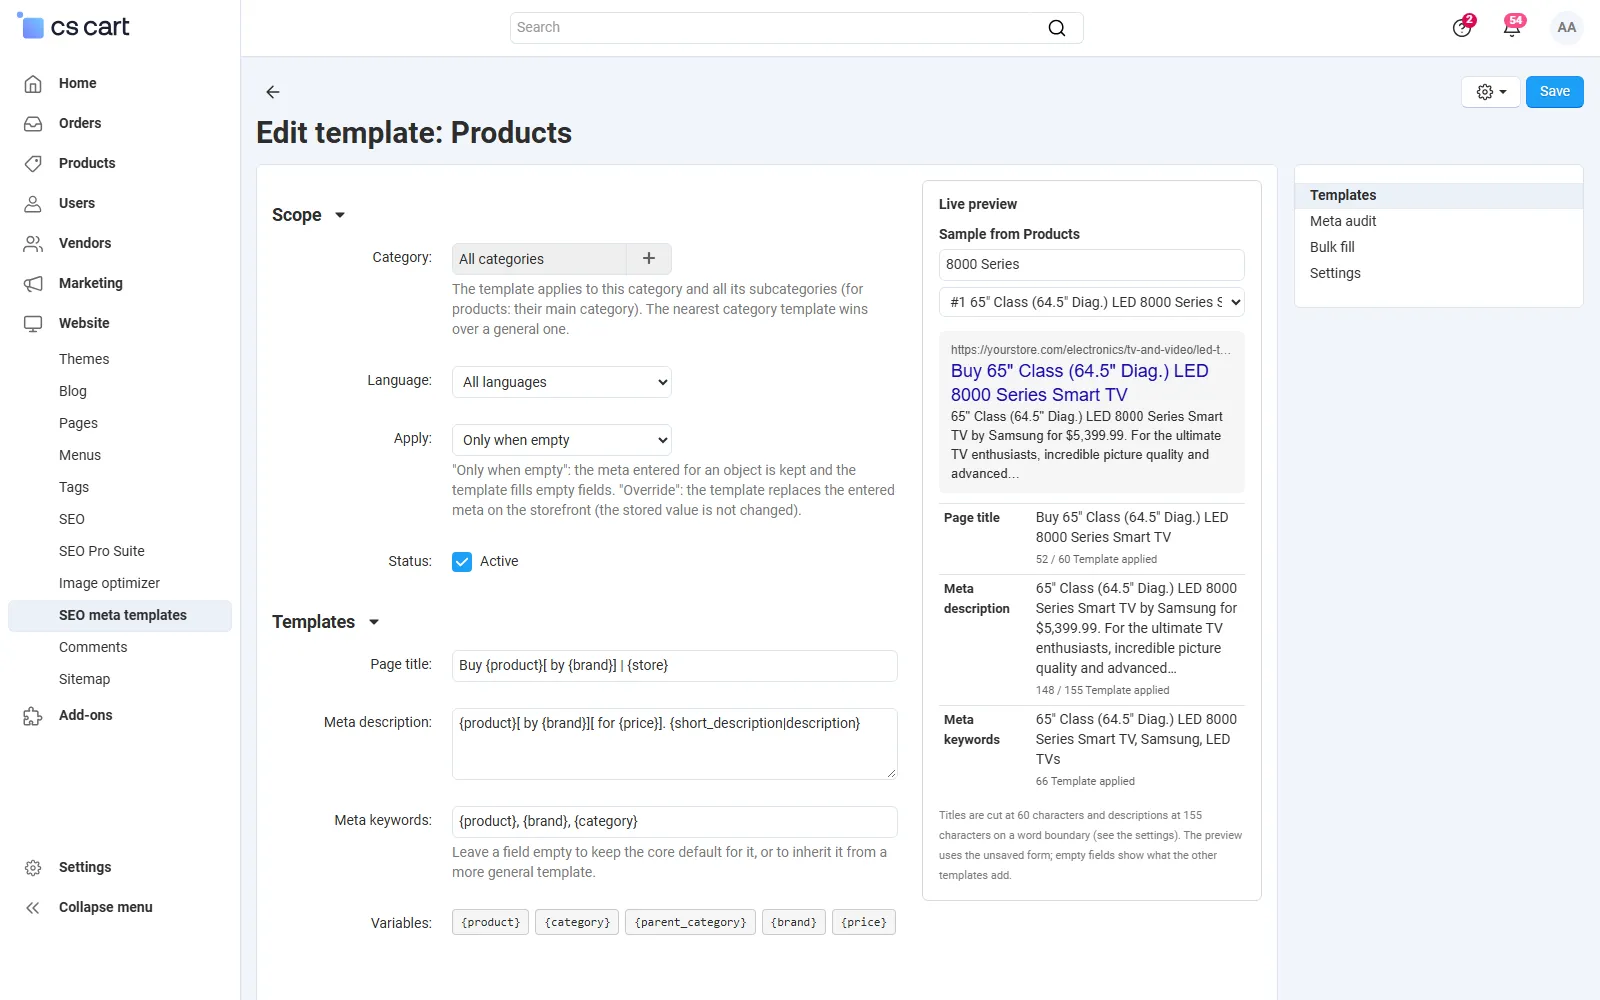Insert the {brand} variable
1600x1000 pixels.
pyautogui.click(x=794, y=922)
